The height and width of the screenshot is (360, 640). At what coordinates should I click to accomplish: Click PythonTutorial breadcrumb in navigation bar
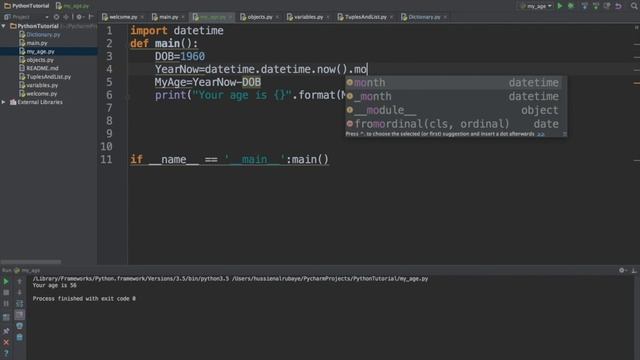[27, 6]
